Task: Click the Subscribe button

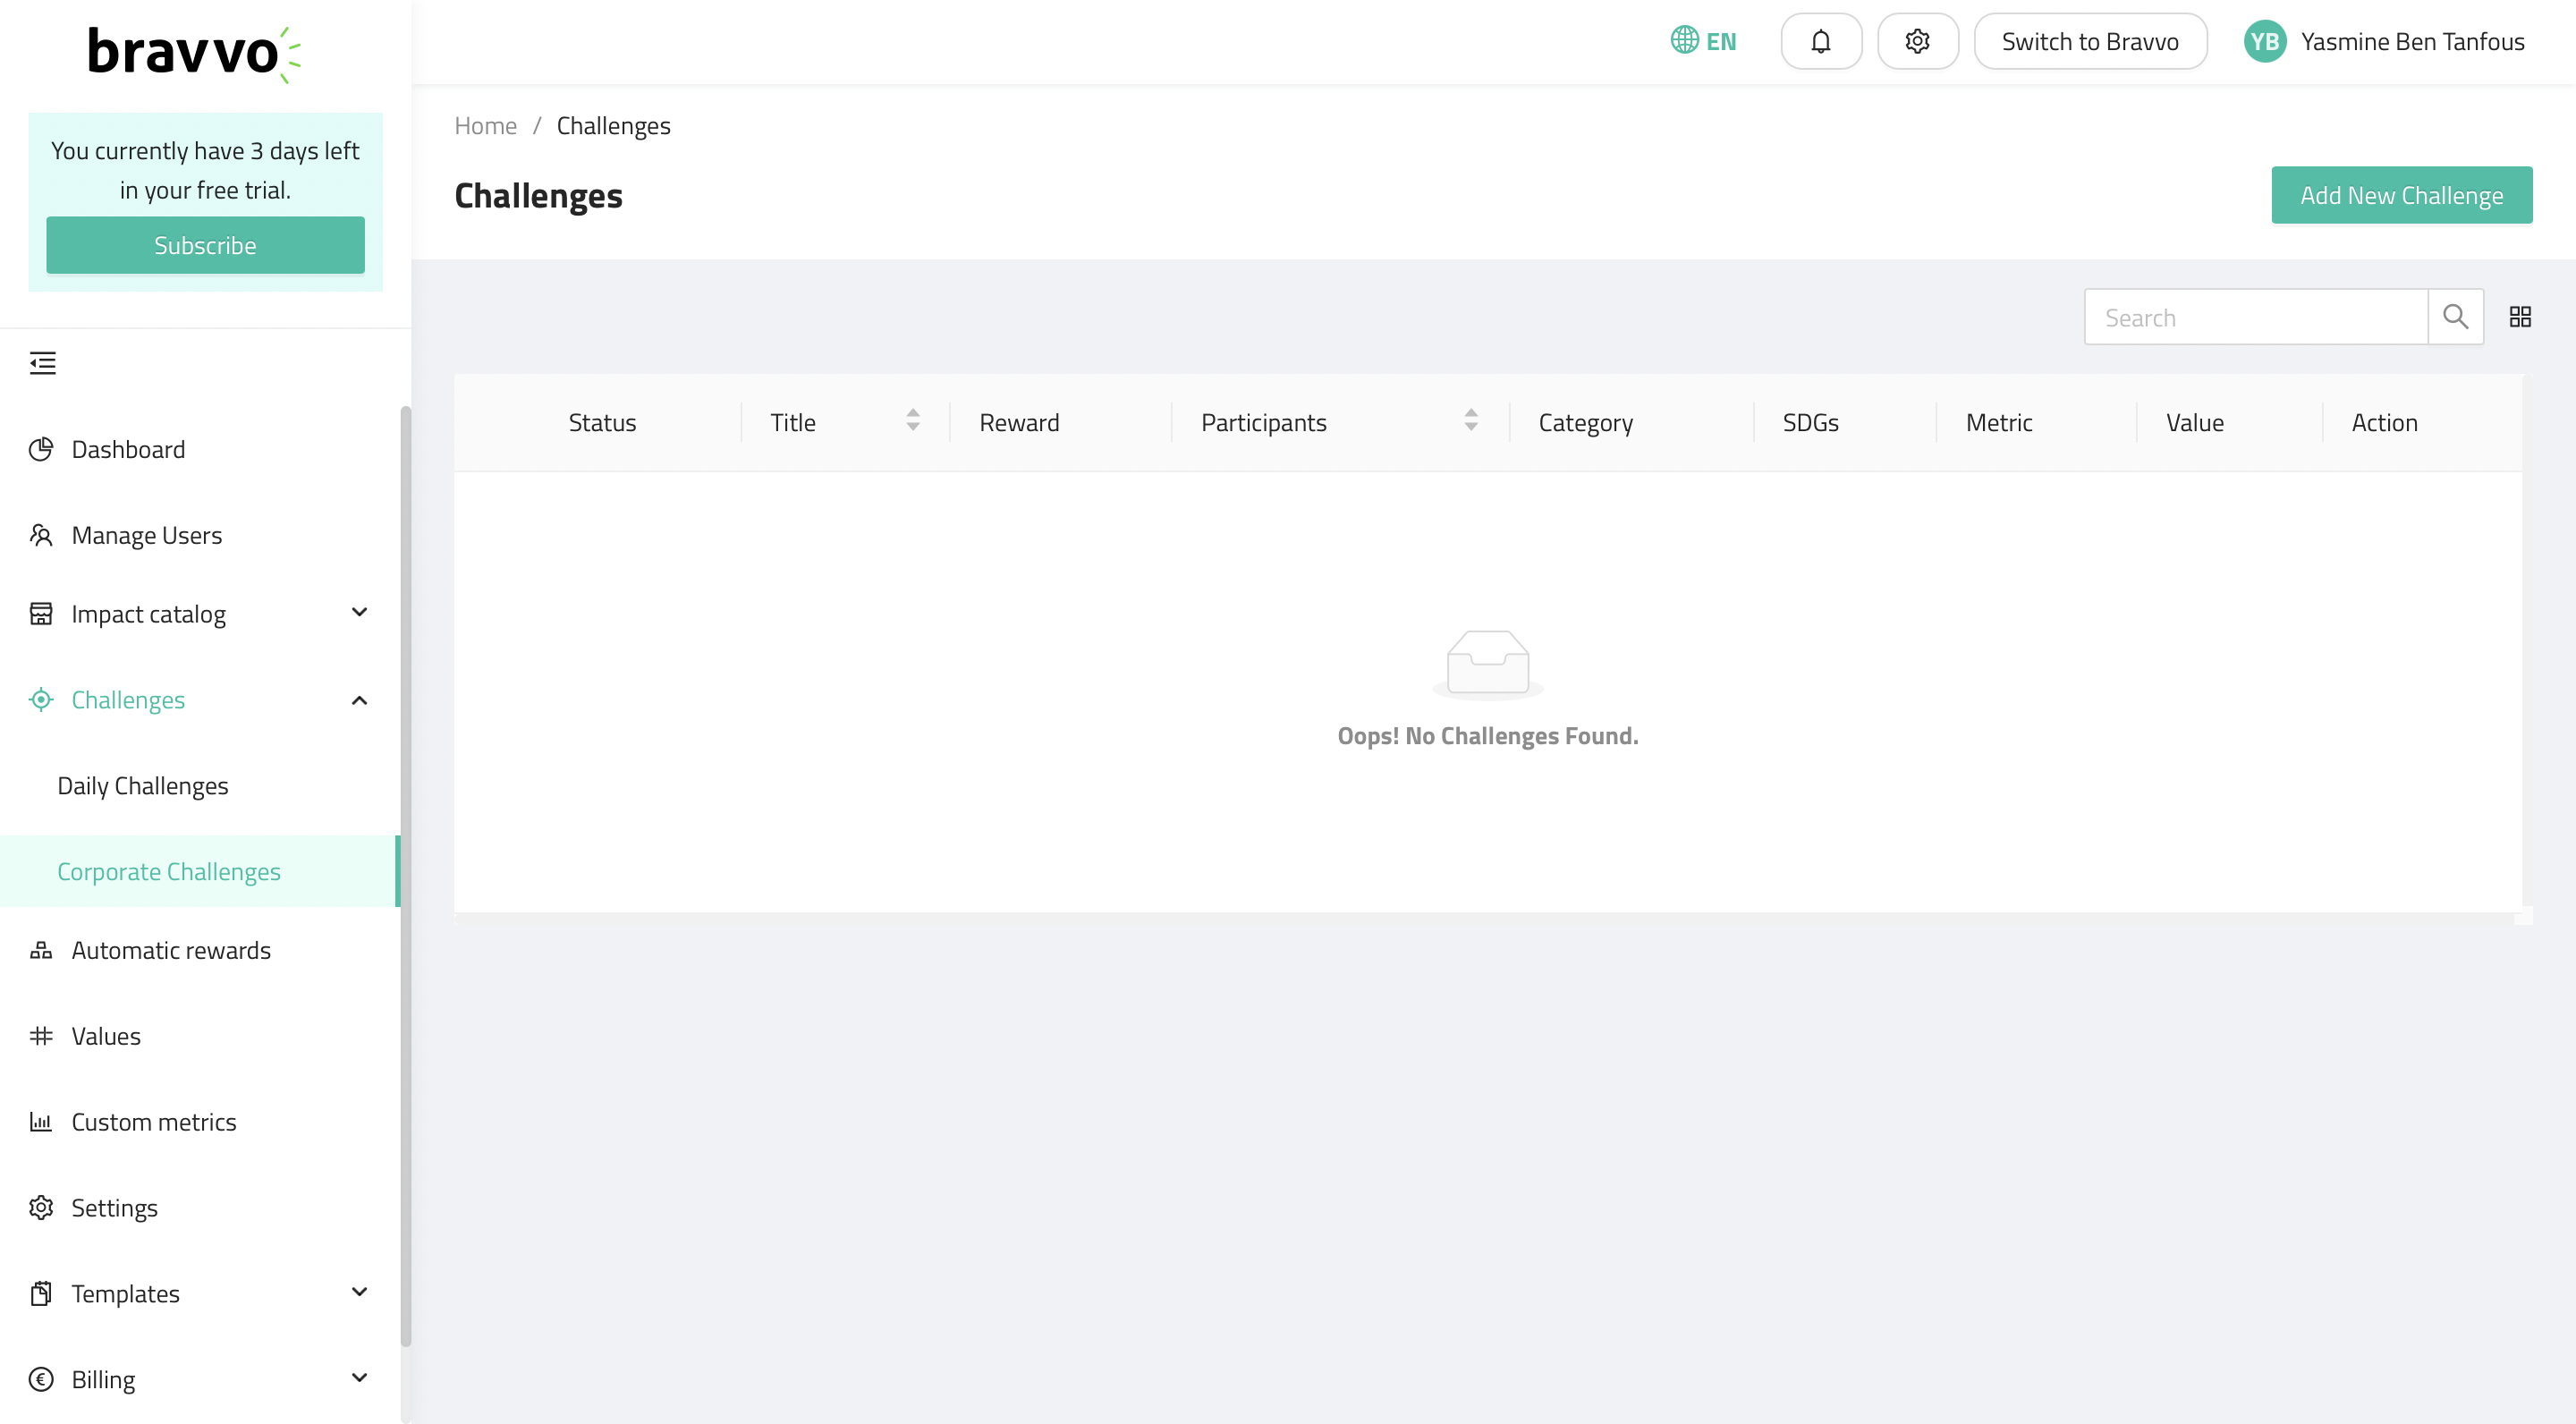Action: [205, 245]
